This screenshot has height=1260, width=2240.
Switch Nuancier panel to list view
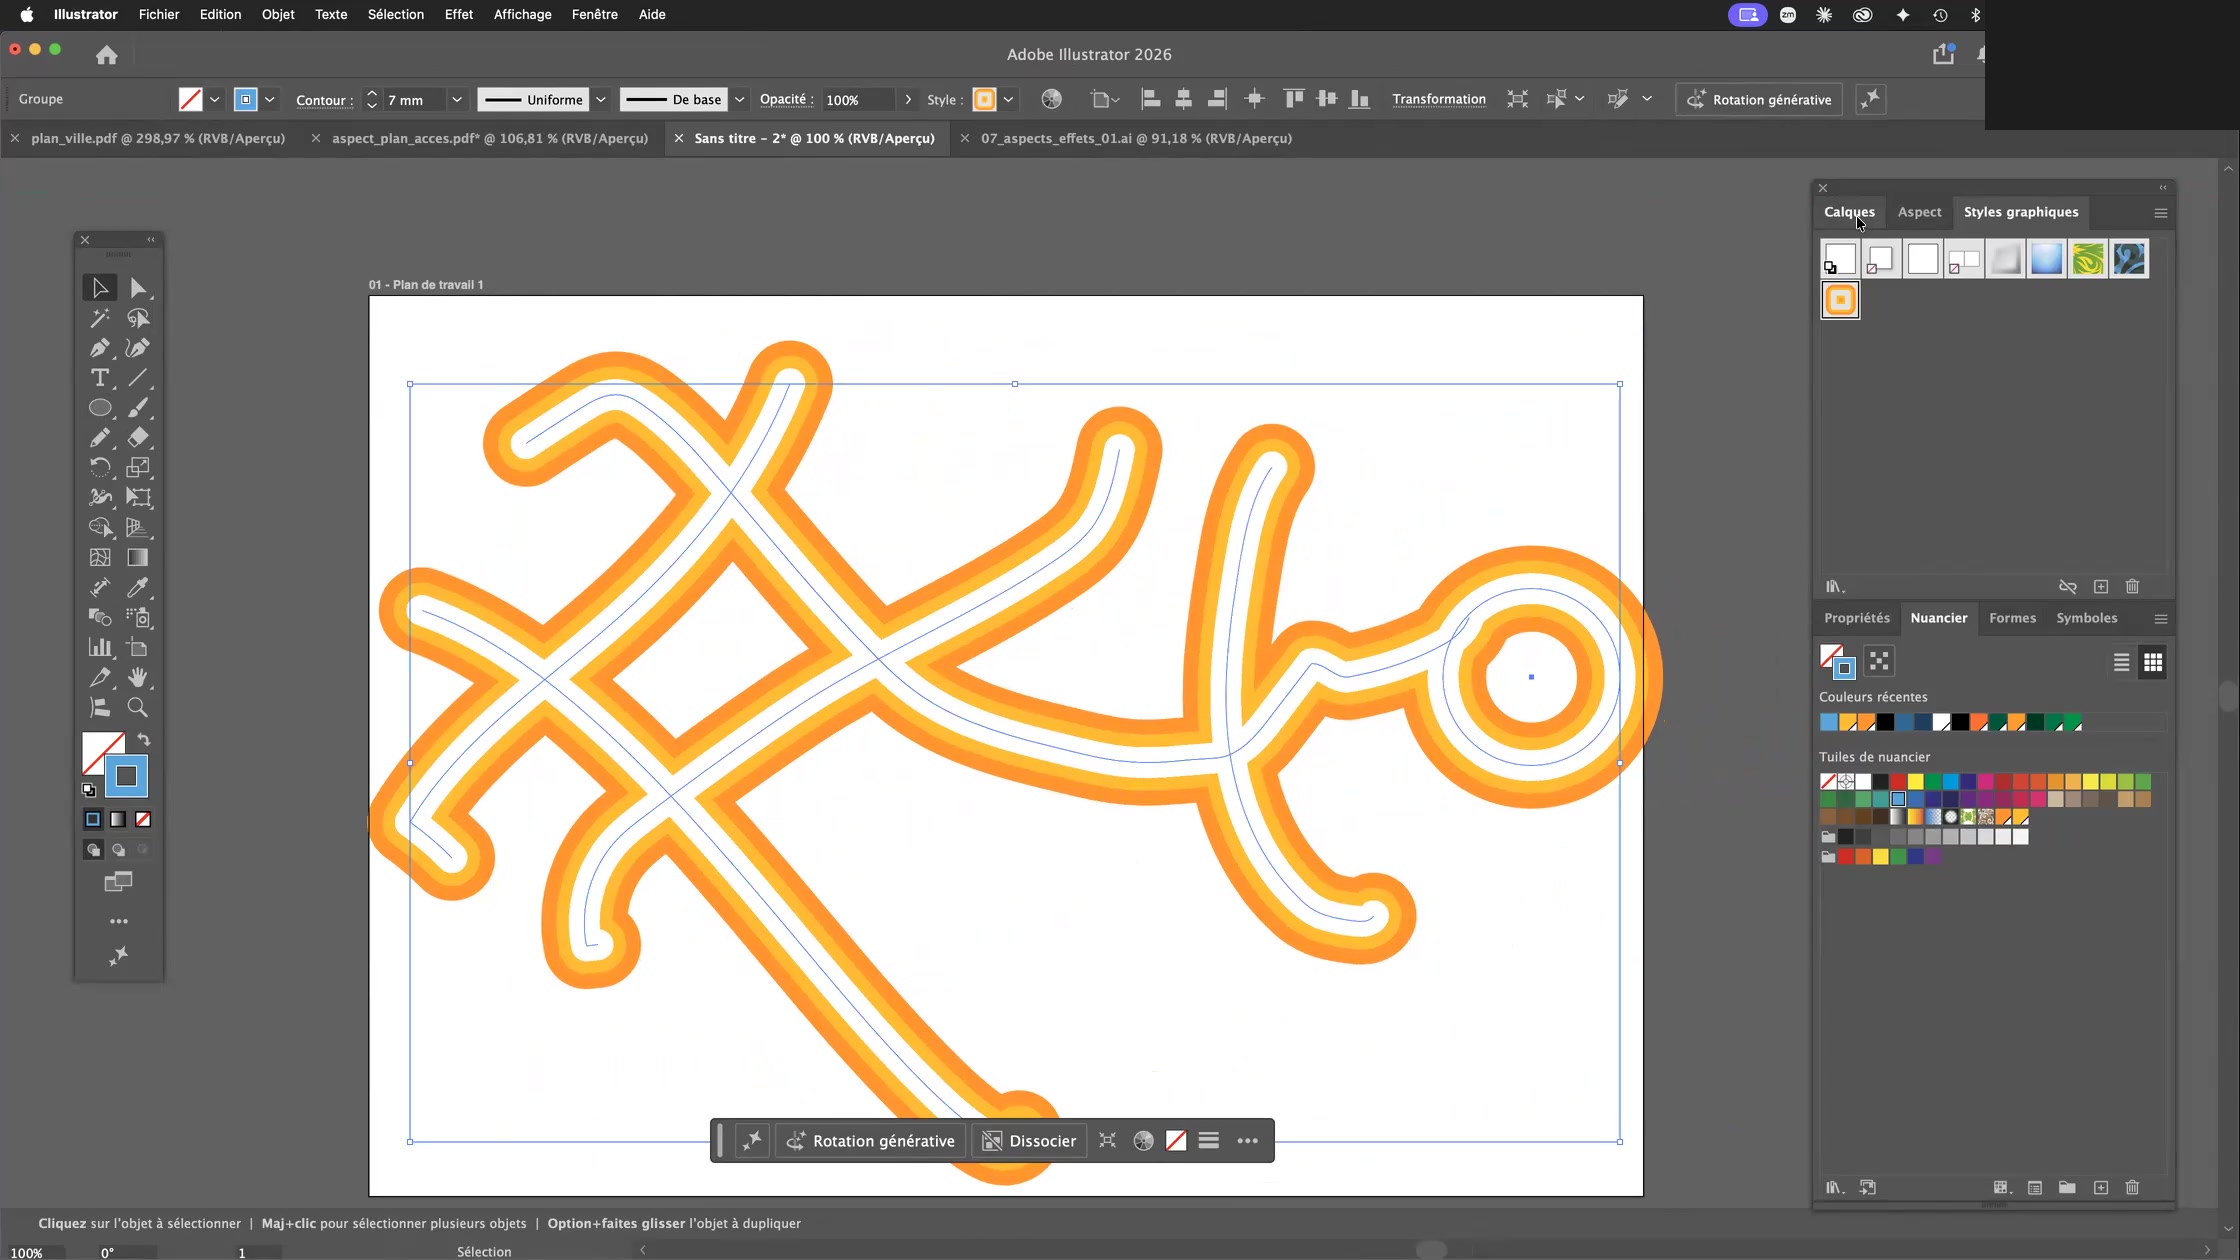(2121, 662)
